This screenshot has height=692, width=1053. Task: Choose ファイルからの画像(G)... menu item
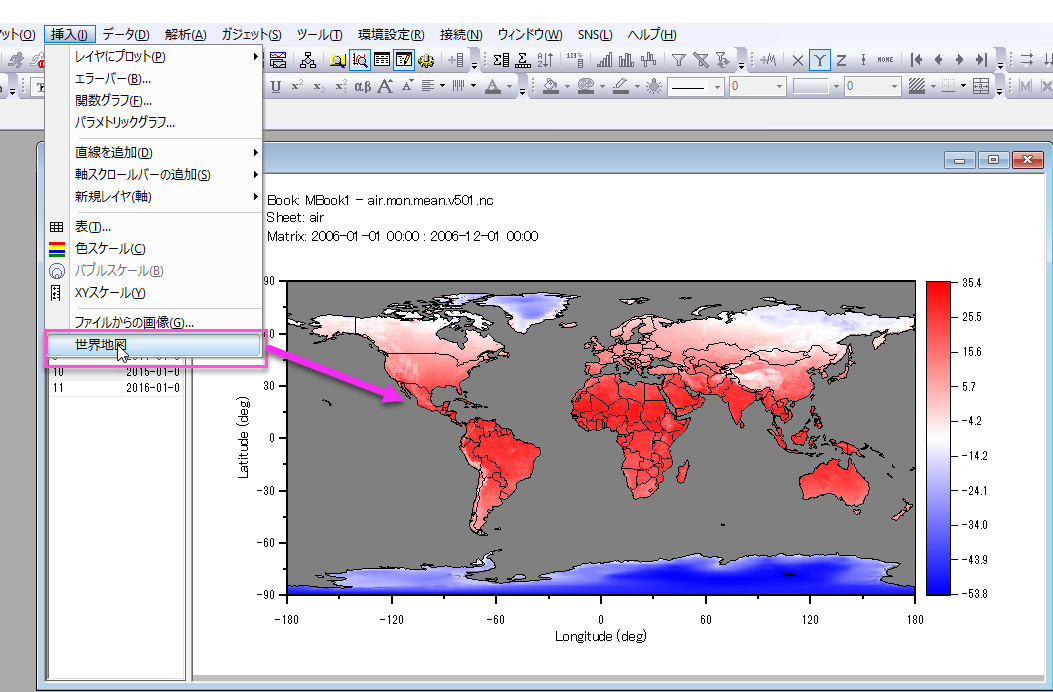134,322
